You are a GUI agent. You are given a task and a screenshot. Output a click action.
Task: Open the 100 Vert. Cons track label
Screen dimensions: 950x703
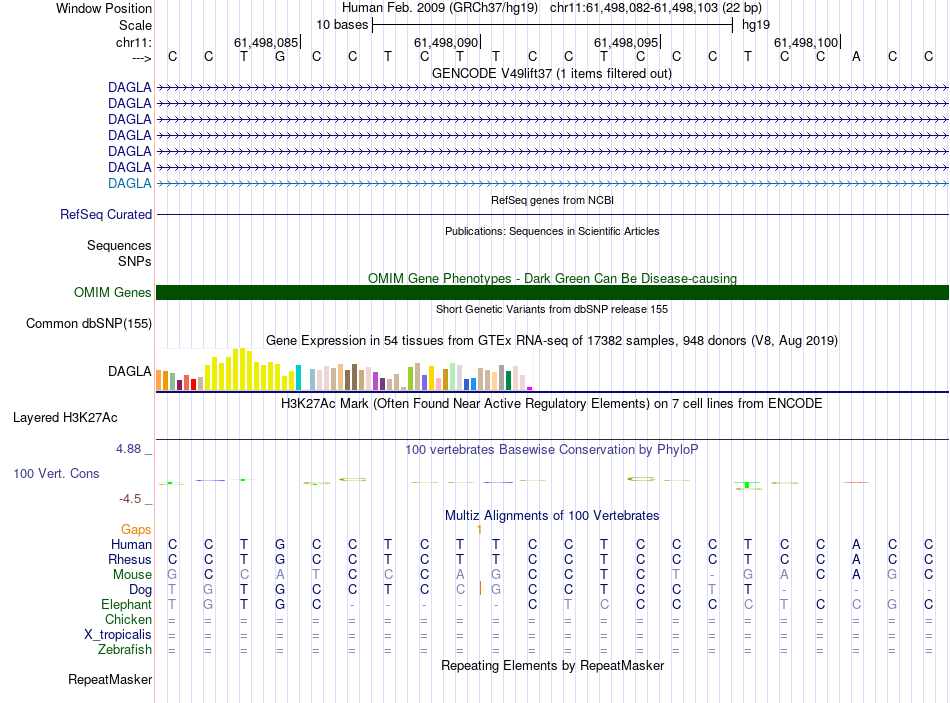56,473
